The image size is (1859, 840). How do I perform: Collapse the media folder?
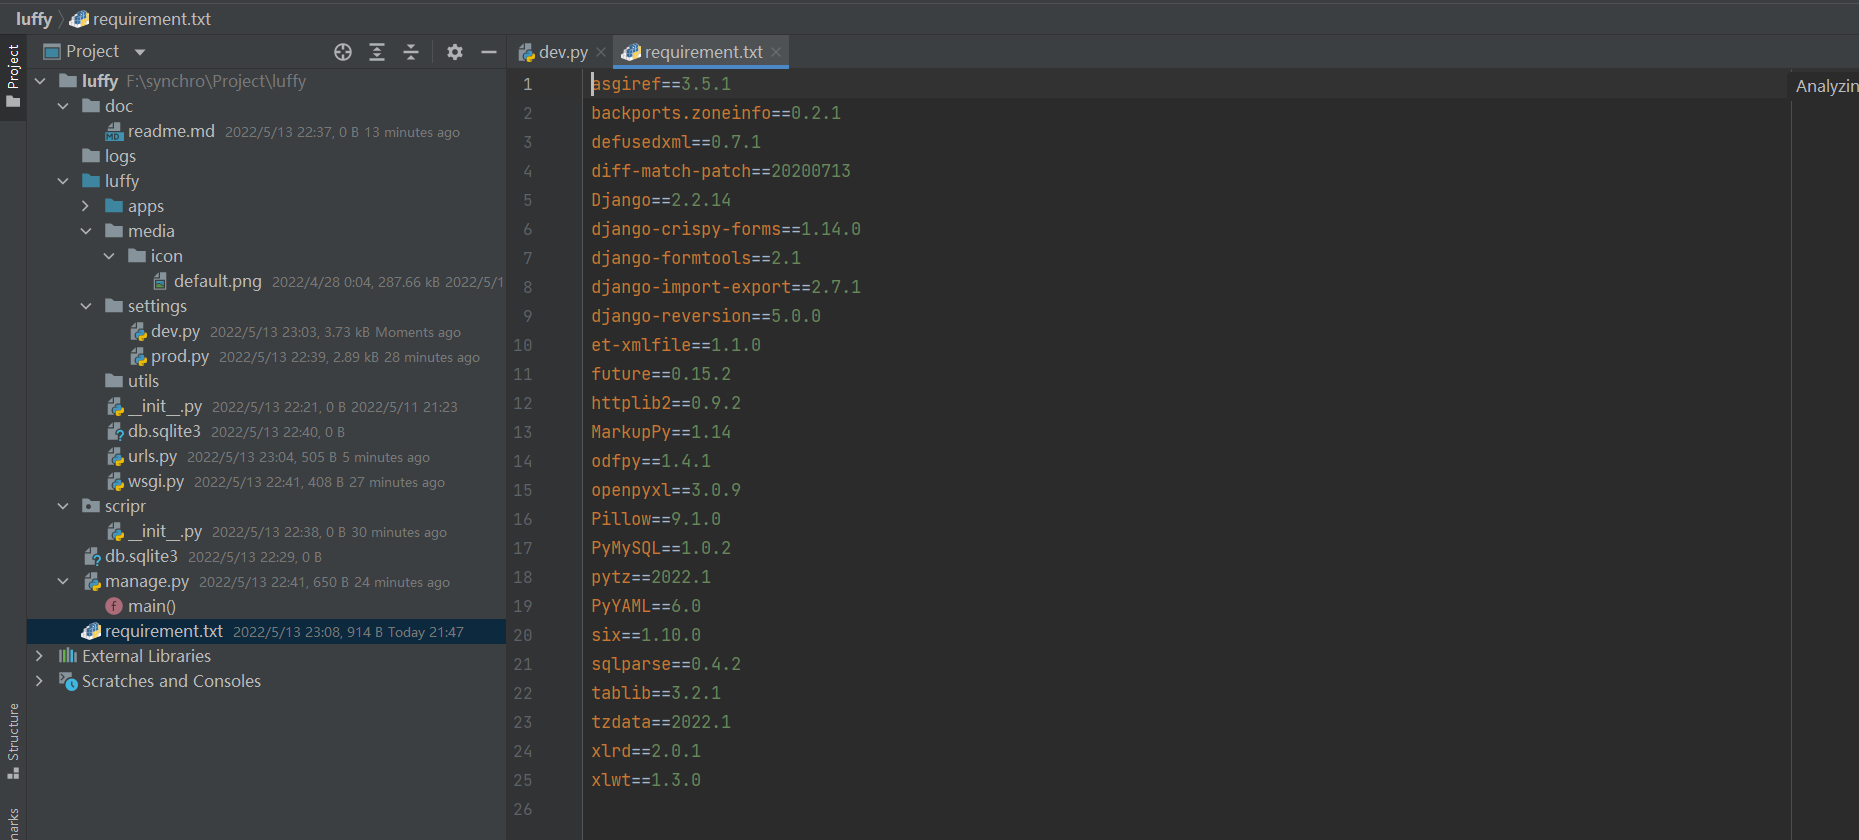coord(86,231)
